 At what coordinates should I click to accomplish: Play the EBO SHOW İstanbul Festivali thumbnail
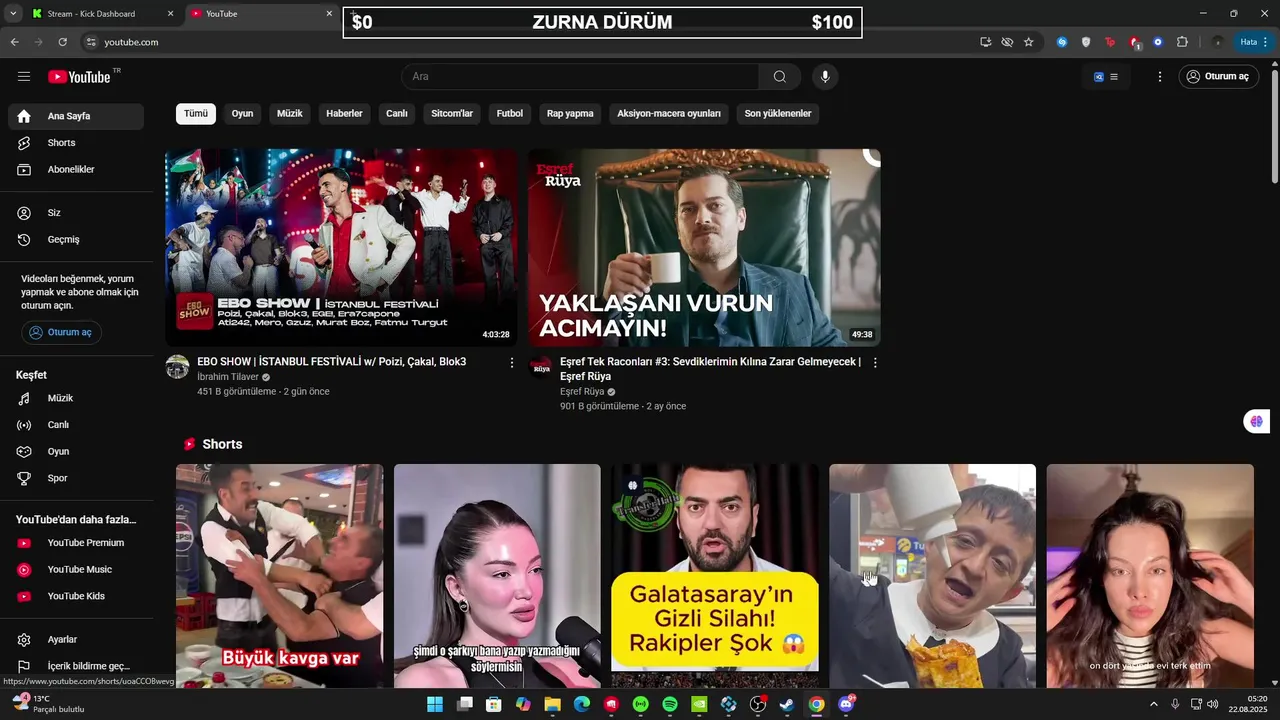coord(341,248)
